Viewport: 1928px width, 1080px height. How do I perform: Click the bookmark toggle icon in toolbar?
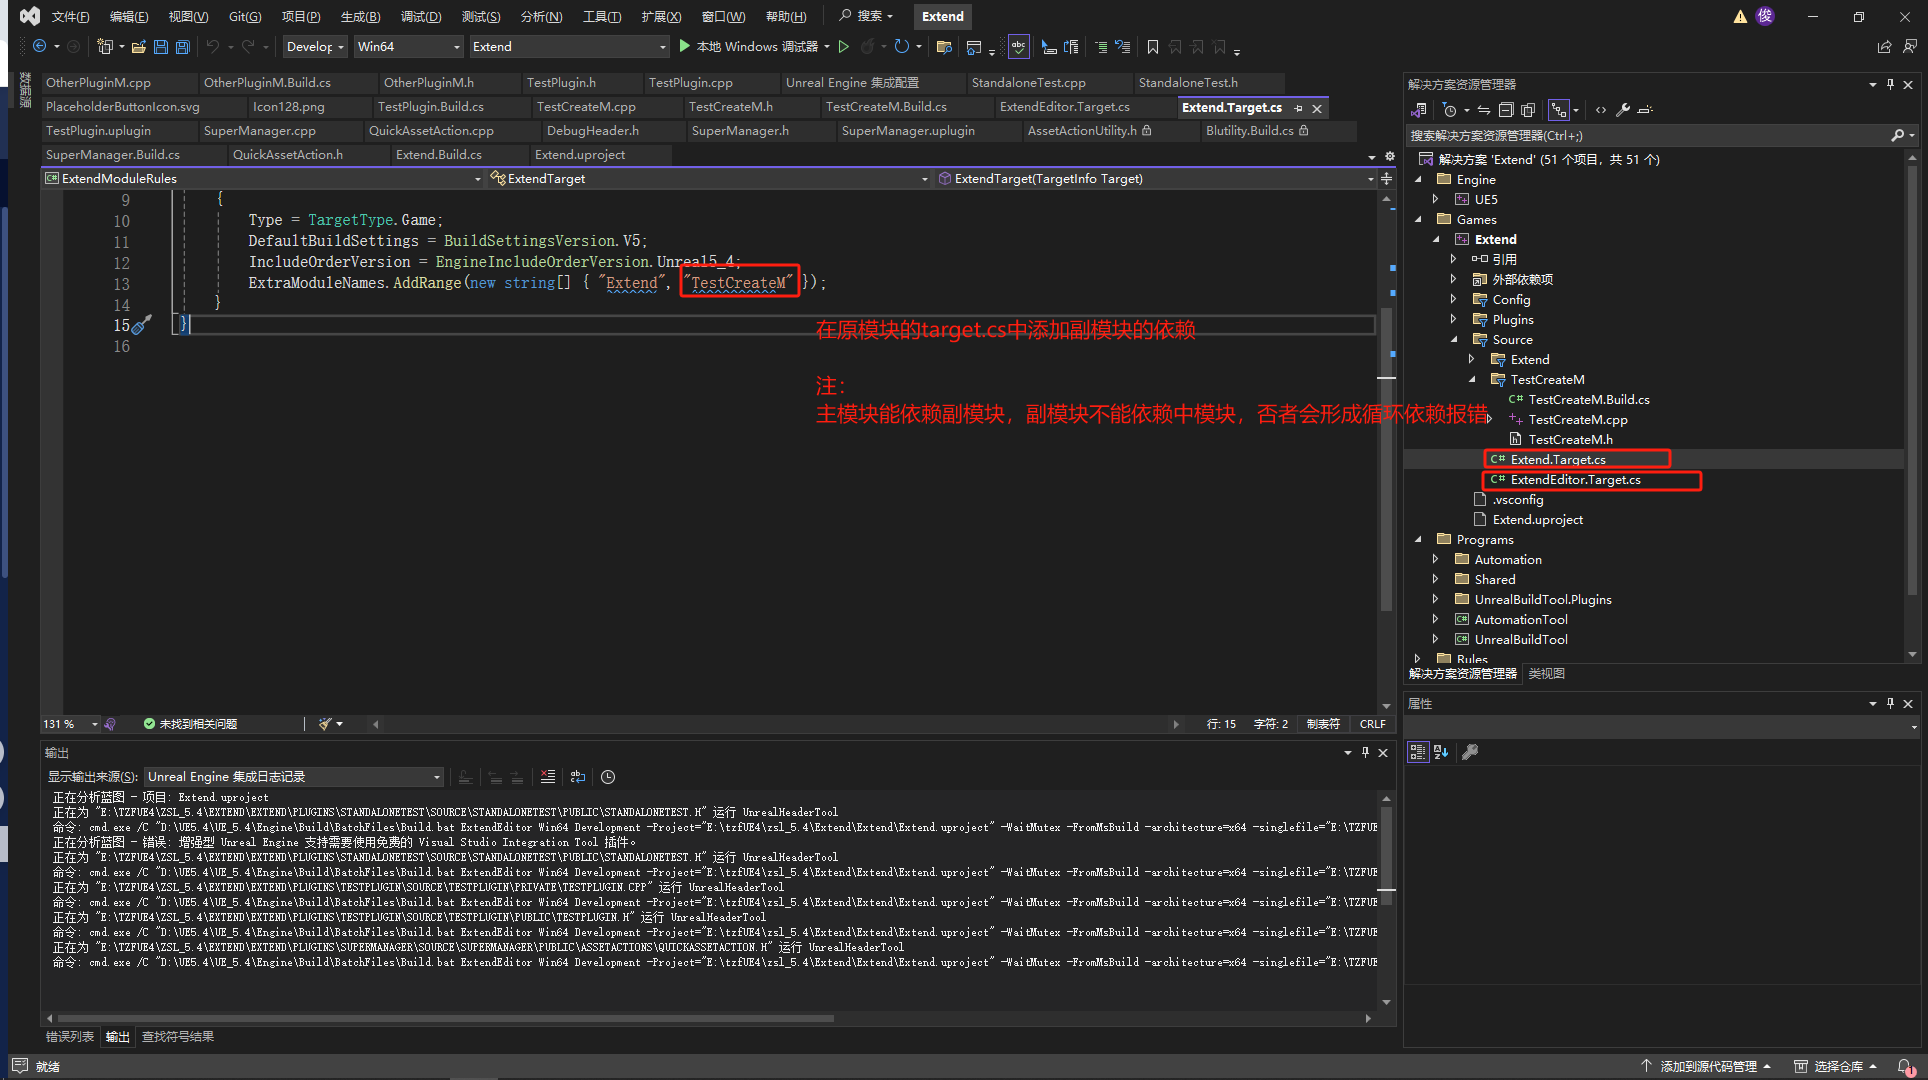[x=1152, y=47]
